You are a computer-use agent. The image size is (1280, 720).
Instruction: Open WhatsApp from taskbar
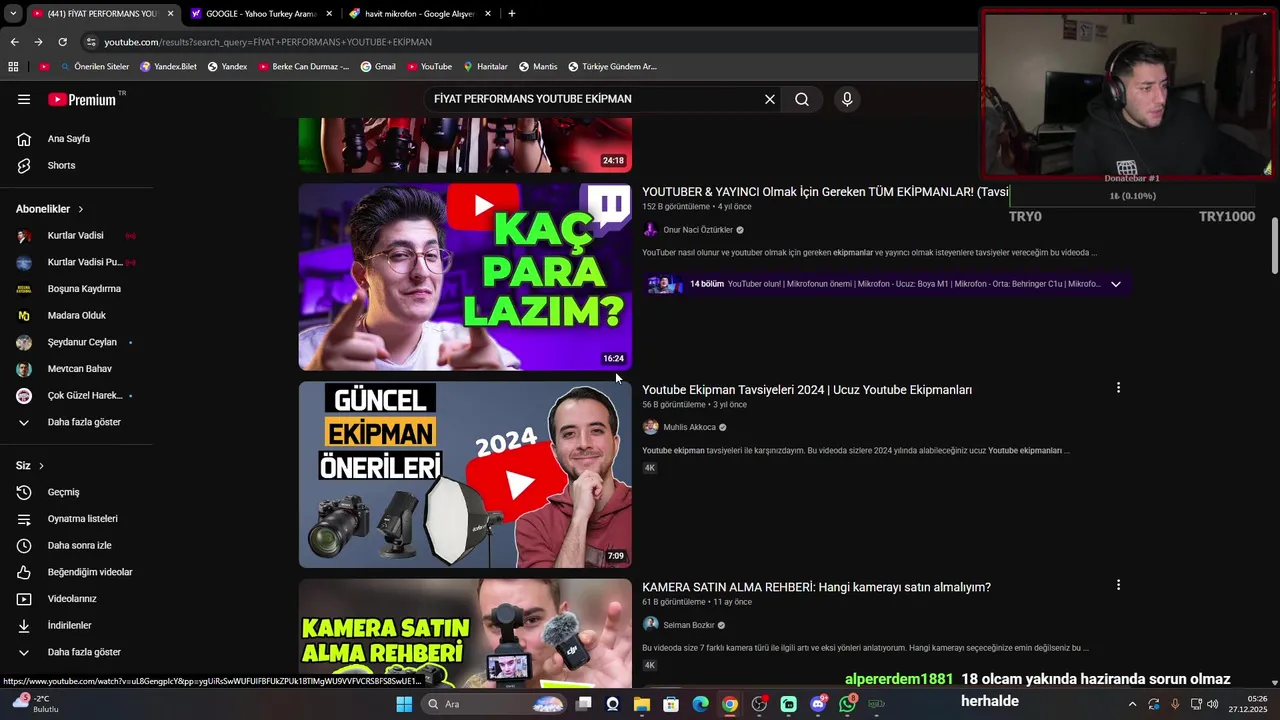pos(847,704)
